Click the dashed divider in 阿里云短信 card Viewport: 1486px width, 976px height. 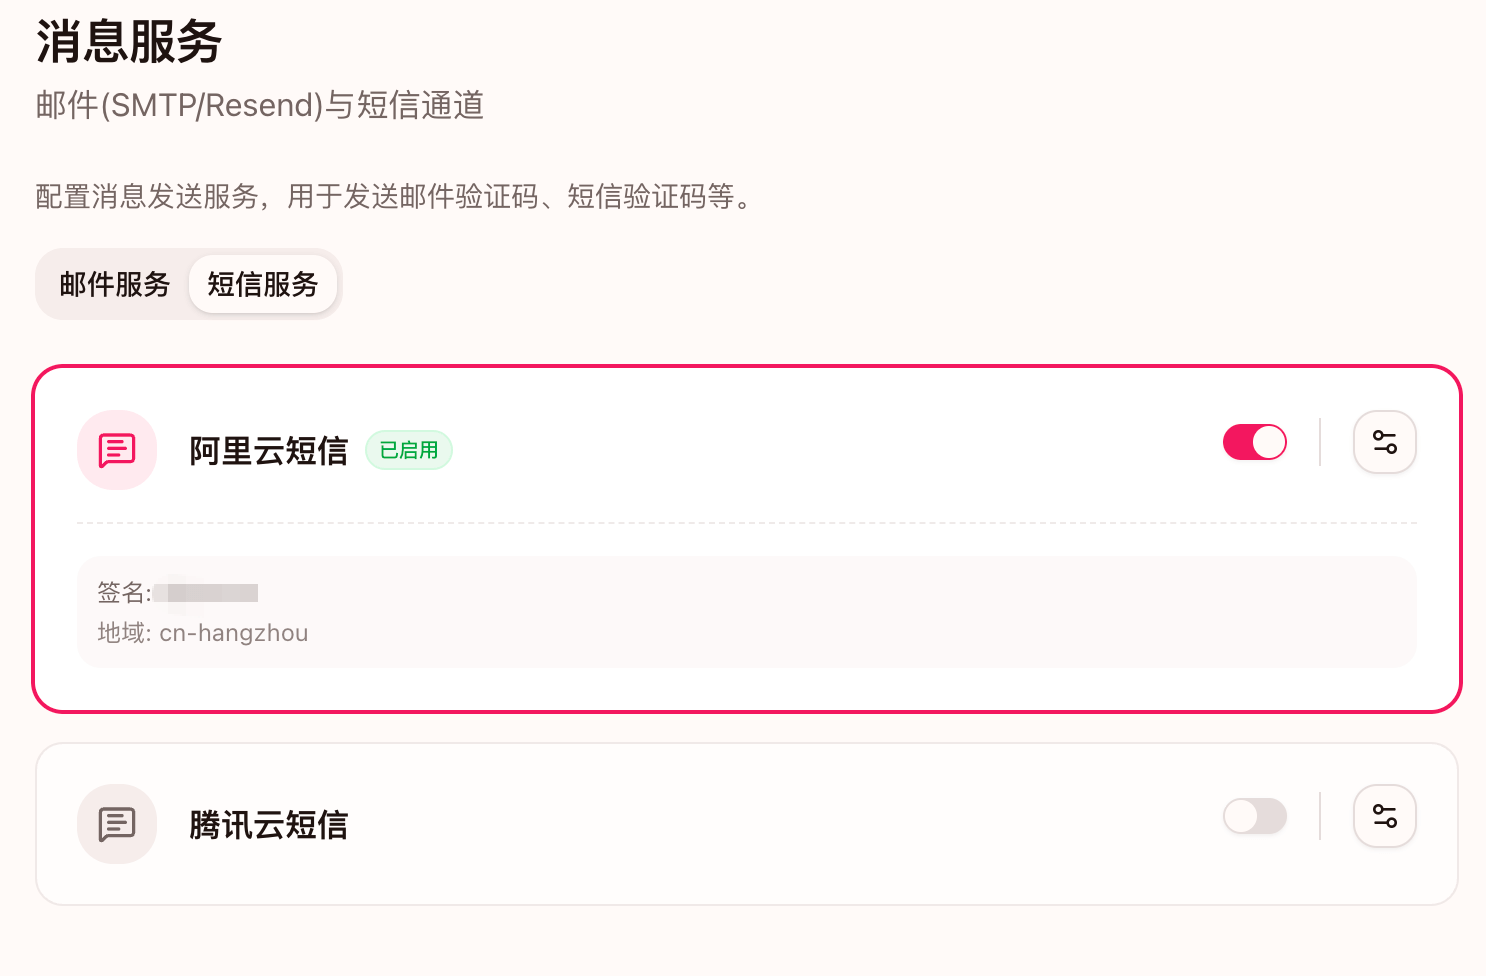click(x=747, y=523)
